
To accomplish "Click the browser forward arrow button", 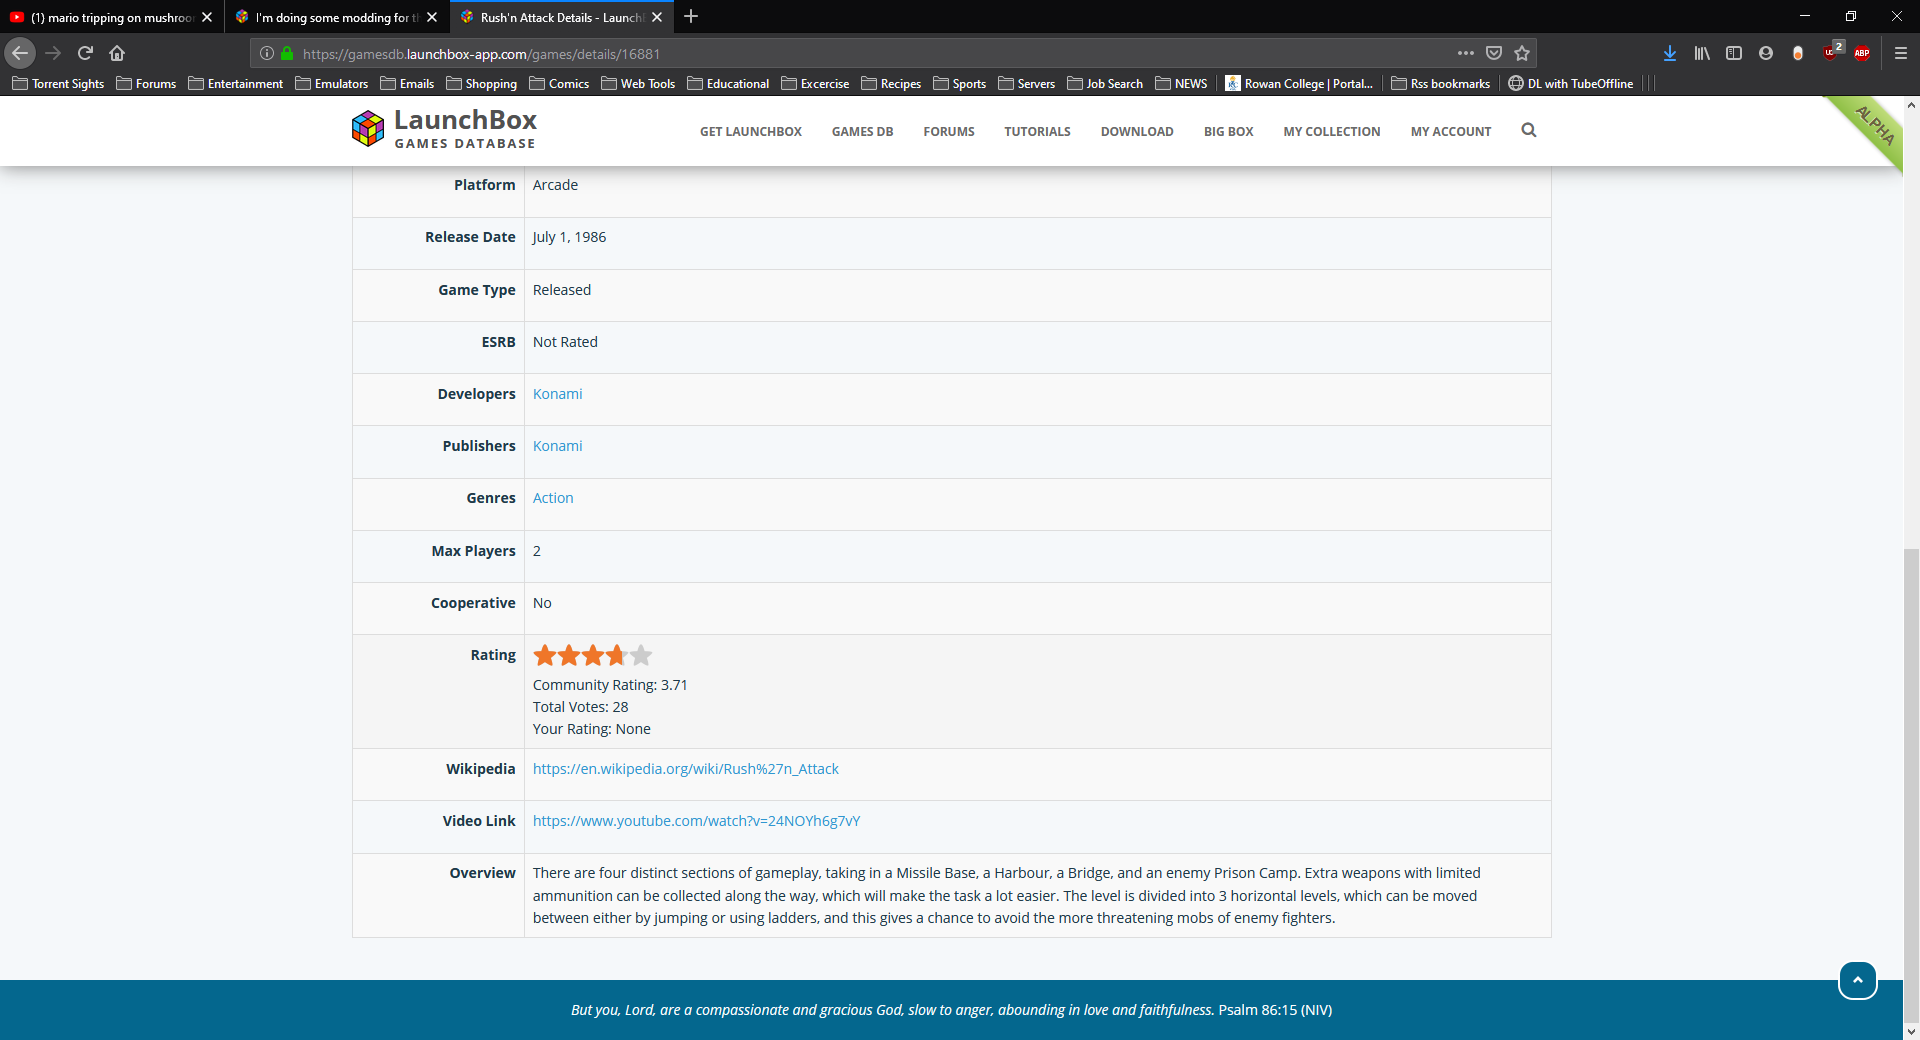I will 53,53.
